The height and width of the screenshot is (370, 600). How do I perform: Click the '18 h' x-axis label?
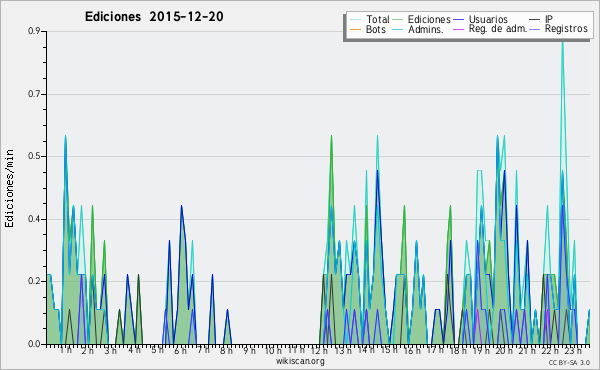[458, 351]
